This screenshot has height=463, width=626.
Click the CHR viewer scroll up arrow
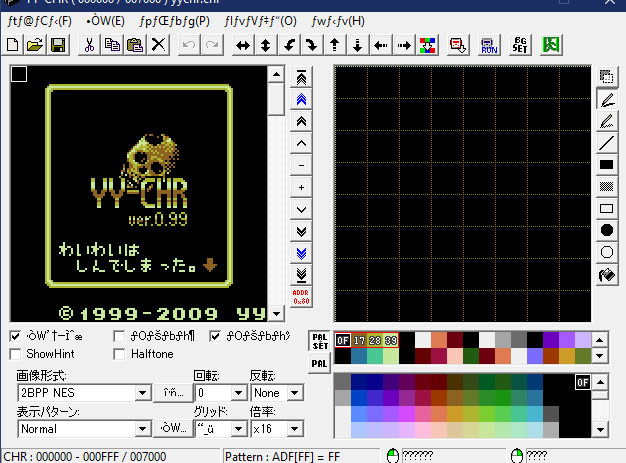pyautogui.click(x=276, y=74)
